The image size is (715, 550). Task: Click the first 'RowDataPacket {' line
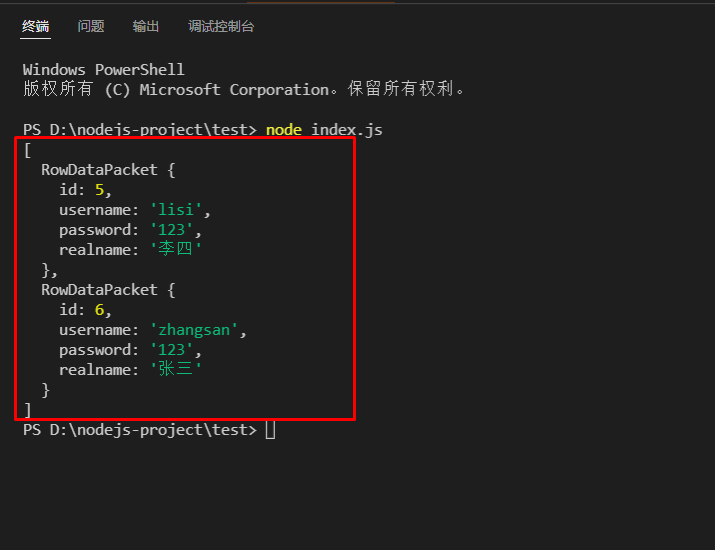pyautogui.click(x=108, y=170)
